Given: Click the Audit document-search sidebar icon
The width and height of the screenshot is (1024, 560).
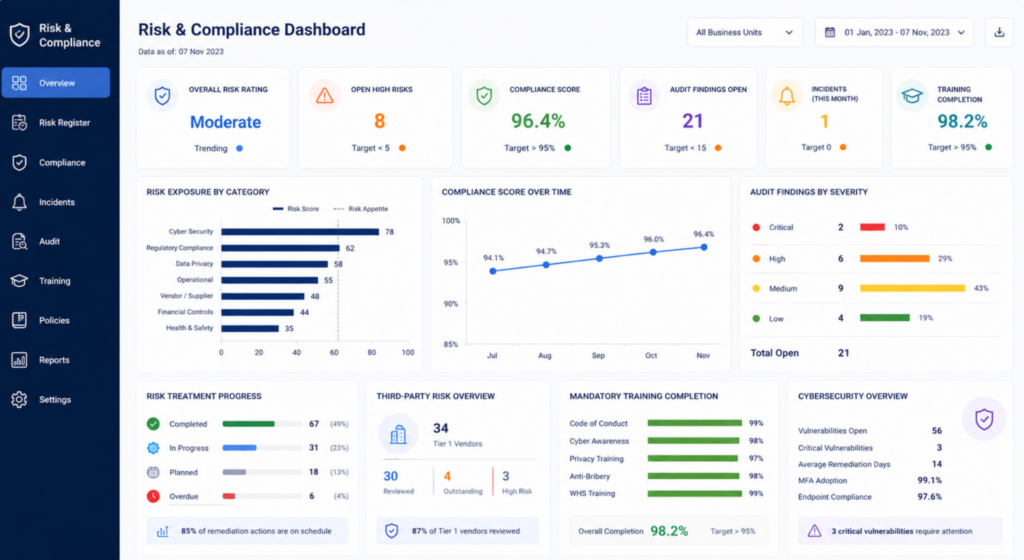Looking at the screenshot, I should coord(20,241).
